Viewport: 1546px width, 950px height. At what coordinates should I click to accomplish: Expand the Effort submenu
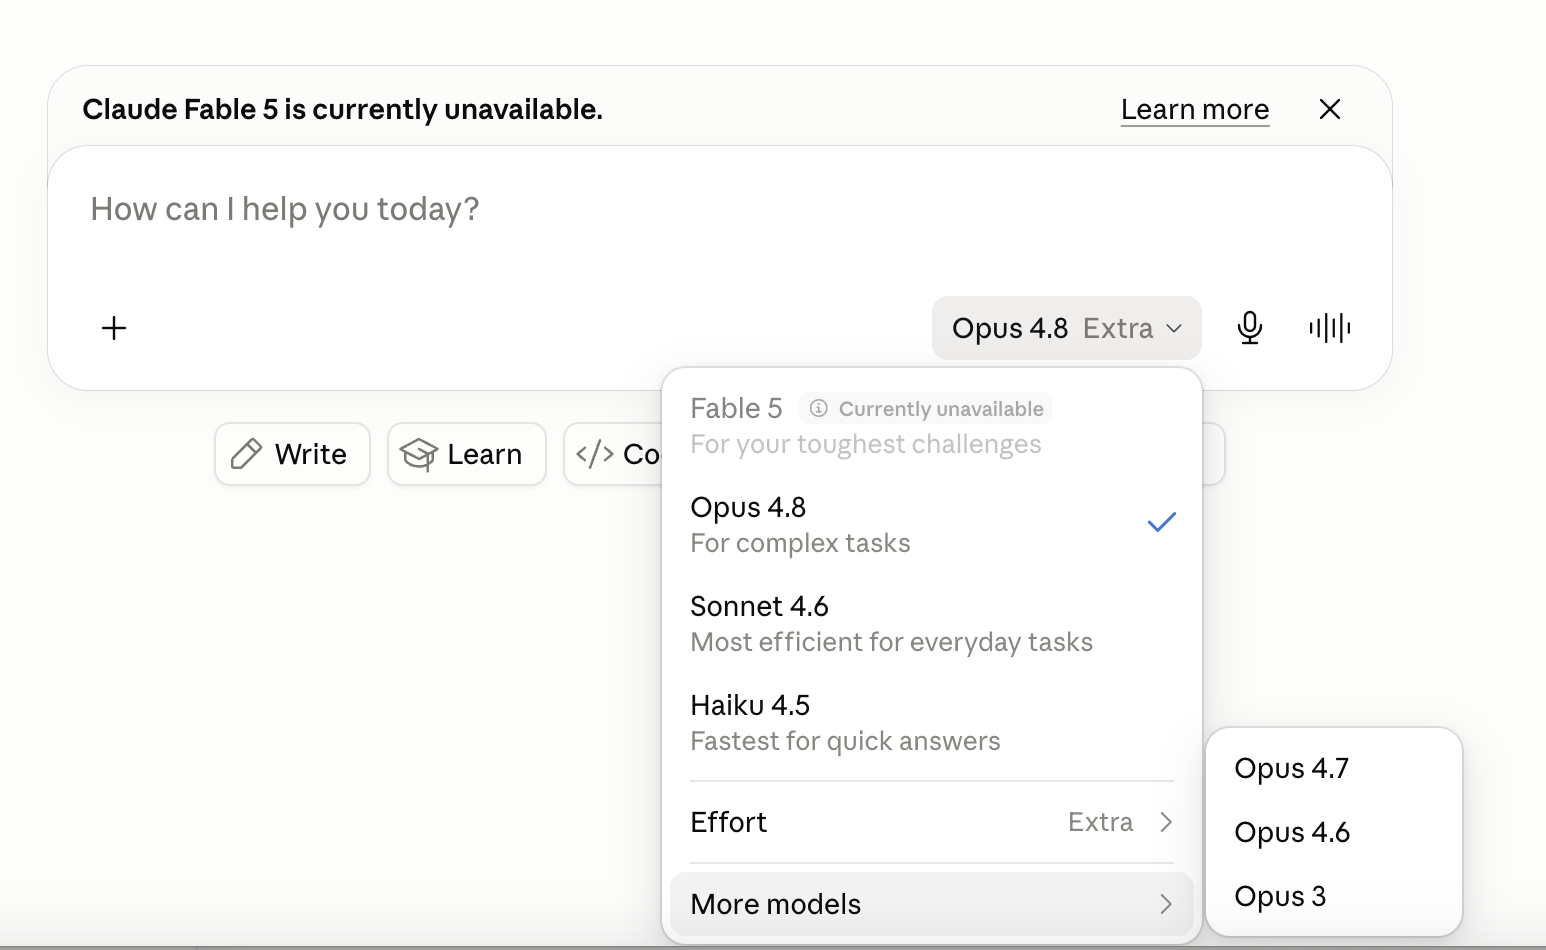932,822
